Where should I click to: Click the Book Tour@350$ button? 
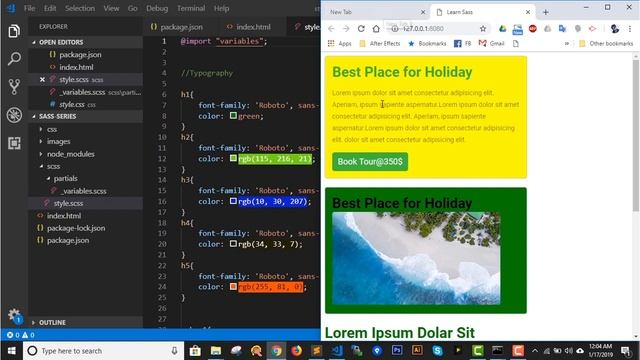pyautogui.click(x=370, y=162)
